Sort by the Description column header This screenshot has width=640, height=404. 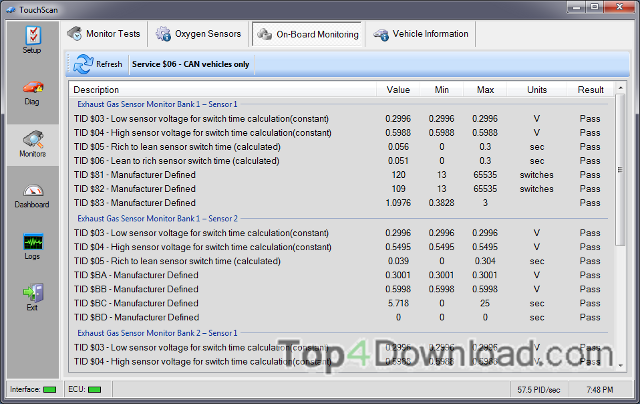[222, 90]
